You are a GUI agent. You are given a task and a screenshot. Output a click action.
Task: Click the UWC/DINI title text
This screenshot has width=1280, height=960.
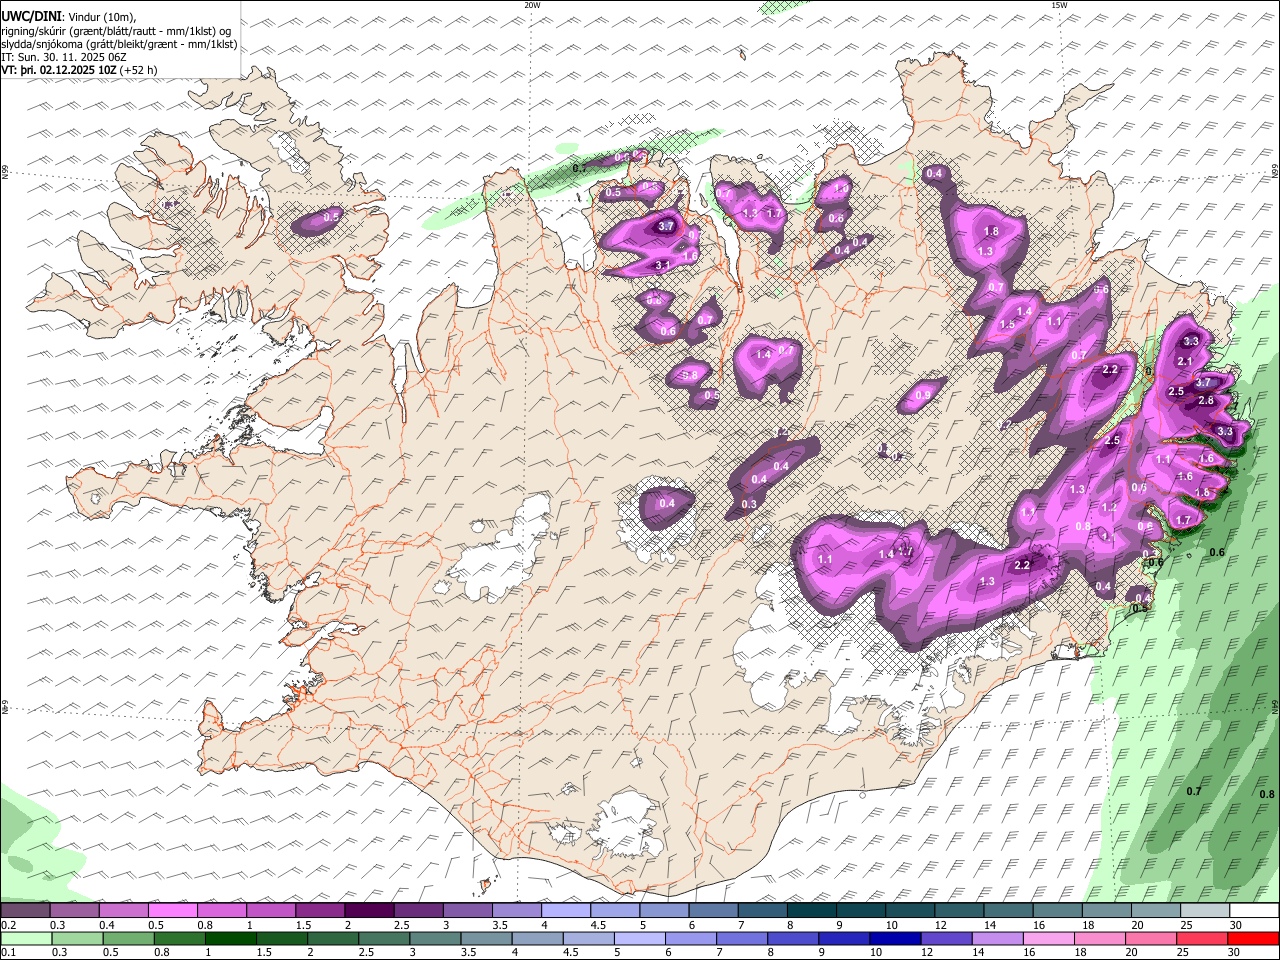(x=30, y=16)
